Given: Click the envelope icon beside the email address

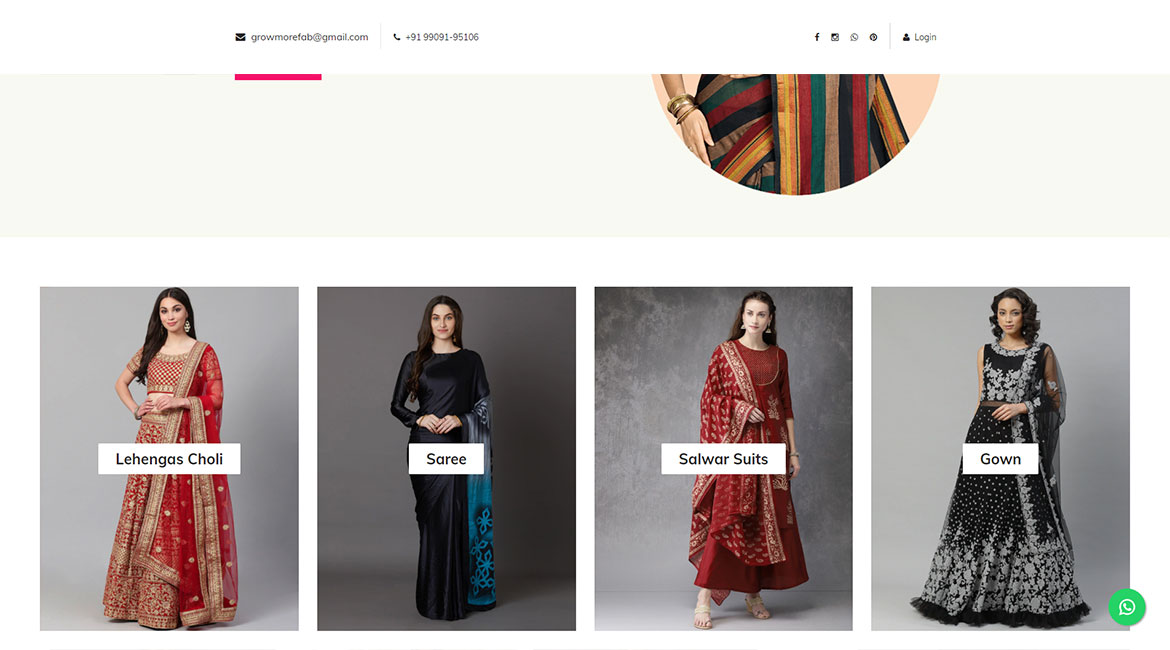Looking at the screenshot, I should (x=240, y=37).
